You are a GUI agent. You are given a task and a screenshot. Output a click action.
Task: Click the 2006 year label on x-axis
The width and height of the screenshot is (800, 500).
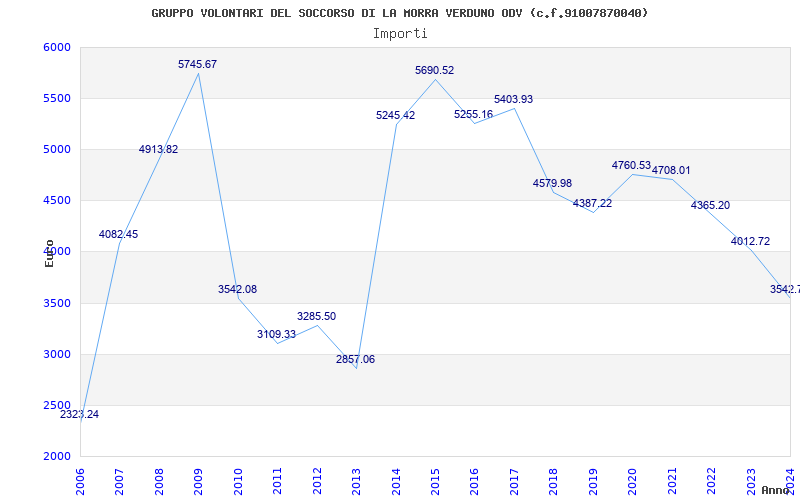coord(80,481)
